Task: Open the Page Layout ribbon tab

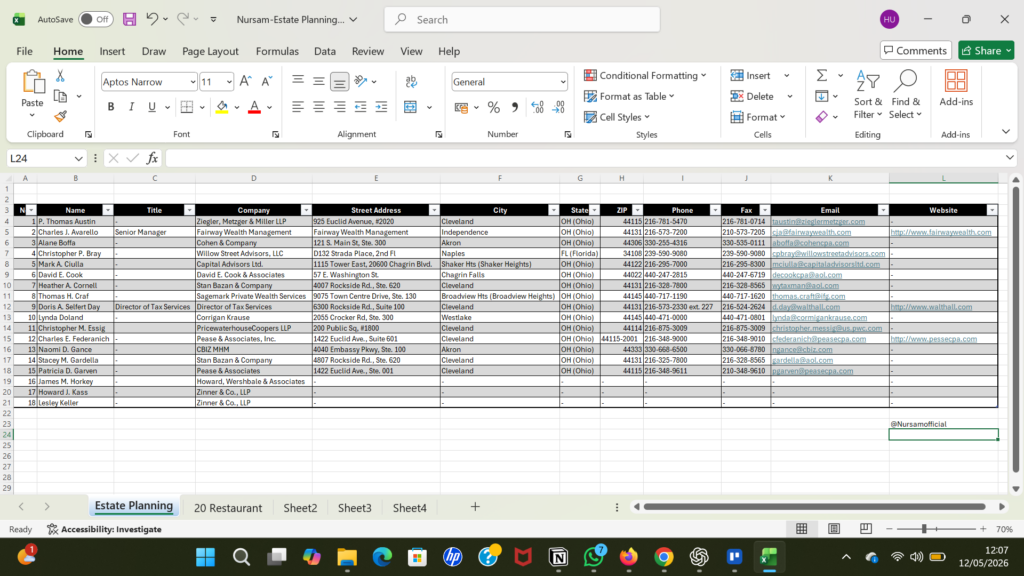Action: [x=210, y=51]
